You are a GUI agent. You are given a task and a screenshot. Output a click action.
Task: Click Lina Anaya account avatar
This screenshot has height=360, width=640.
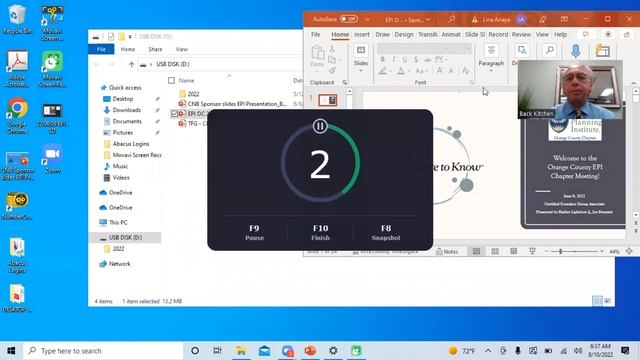[521, 19]
